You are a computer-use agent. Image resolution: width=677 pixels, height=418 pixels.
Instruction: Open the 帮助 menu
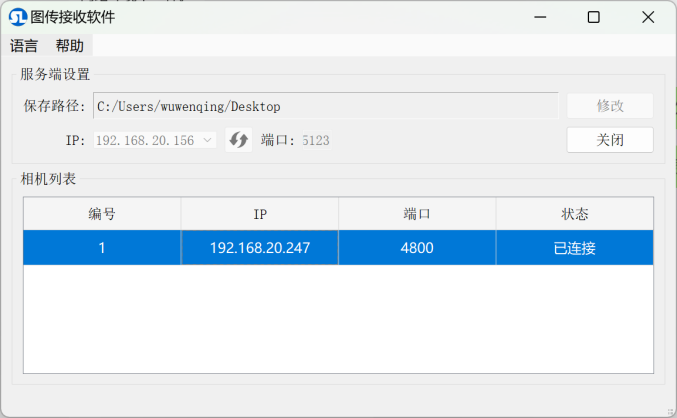pyautogui.click(x=69, y=45)
